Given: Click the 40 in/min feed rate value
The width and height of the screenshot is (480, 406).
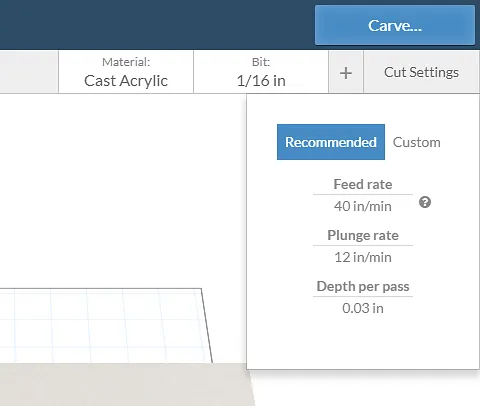Looking at the screenshot, I should coord(363,206).
